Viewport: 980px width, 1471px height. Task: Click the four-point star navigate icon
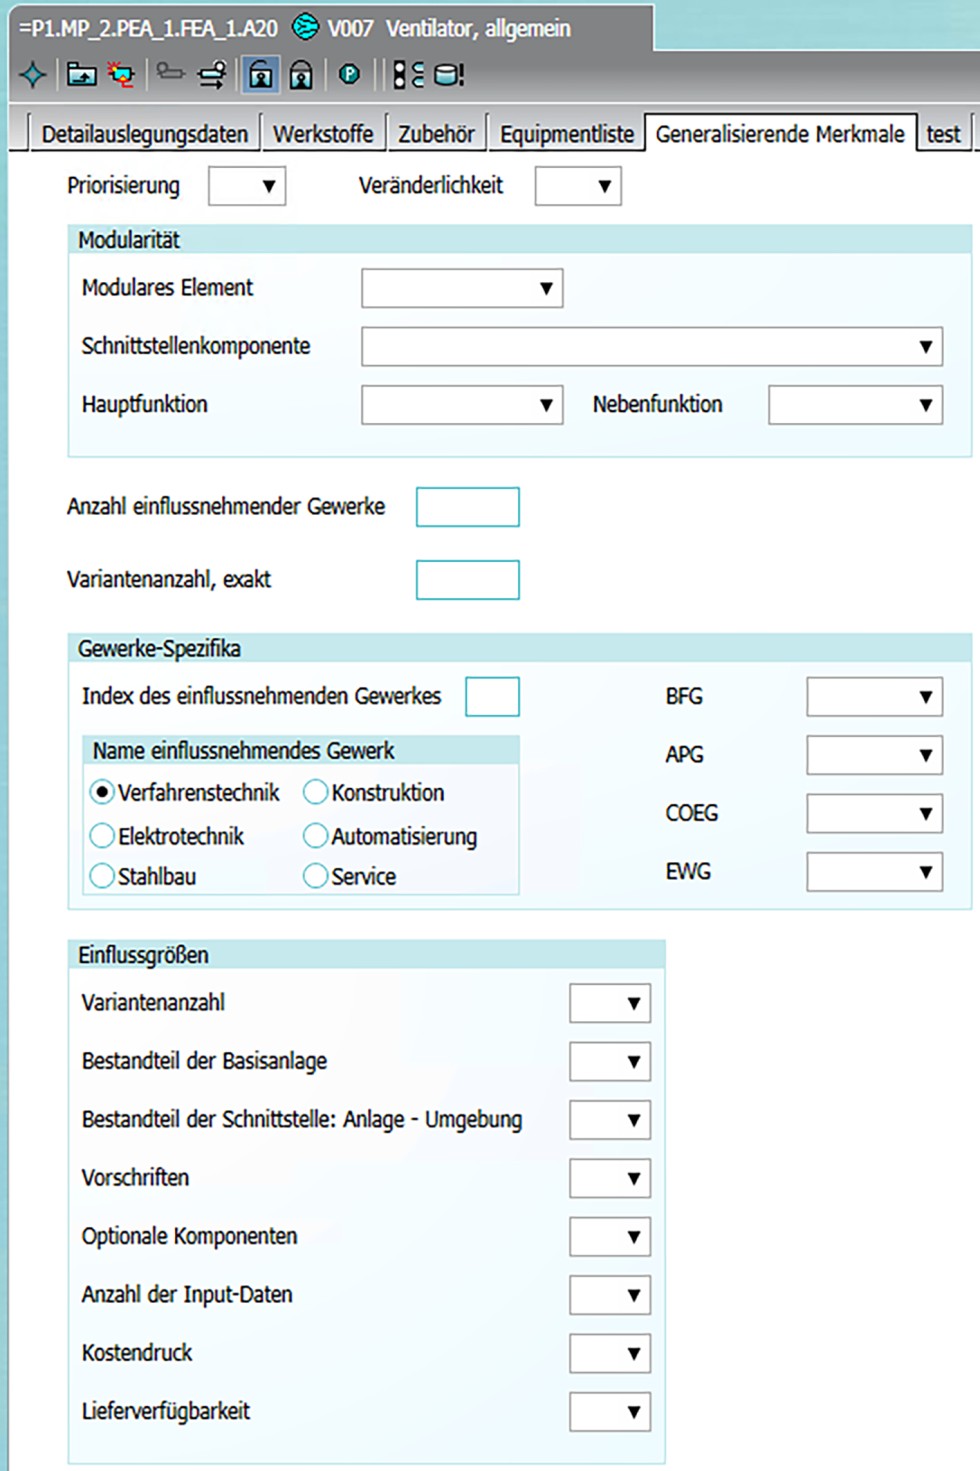33,75
